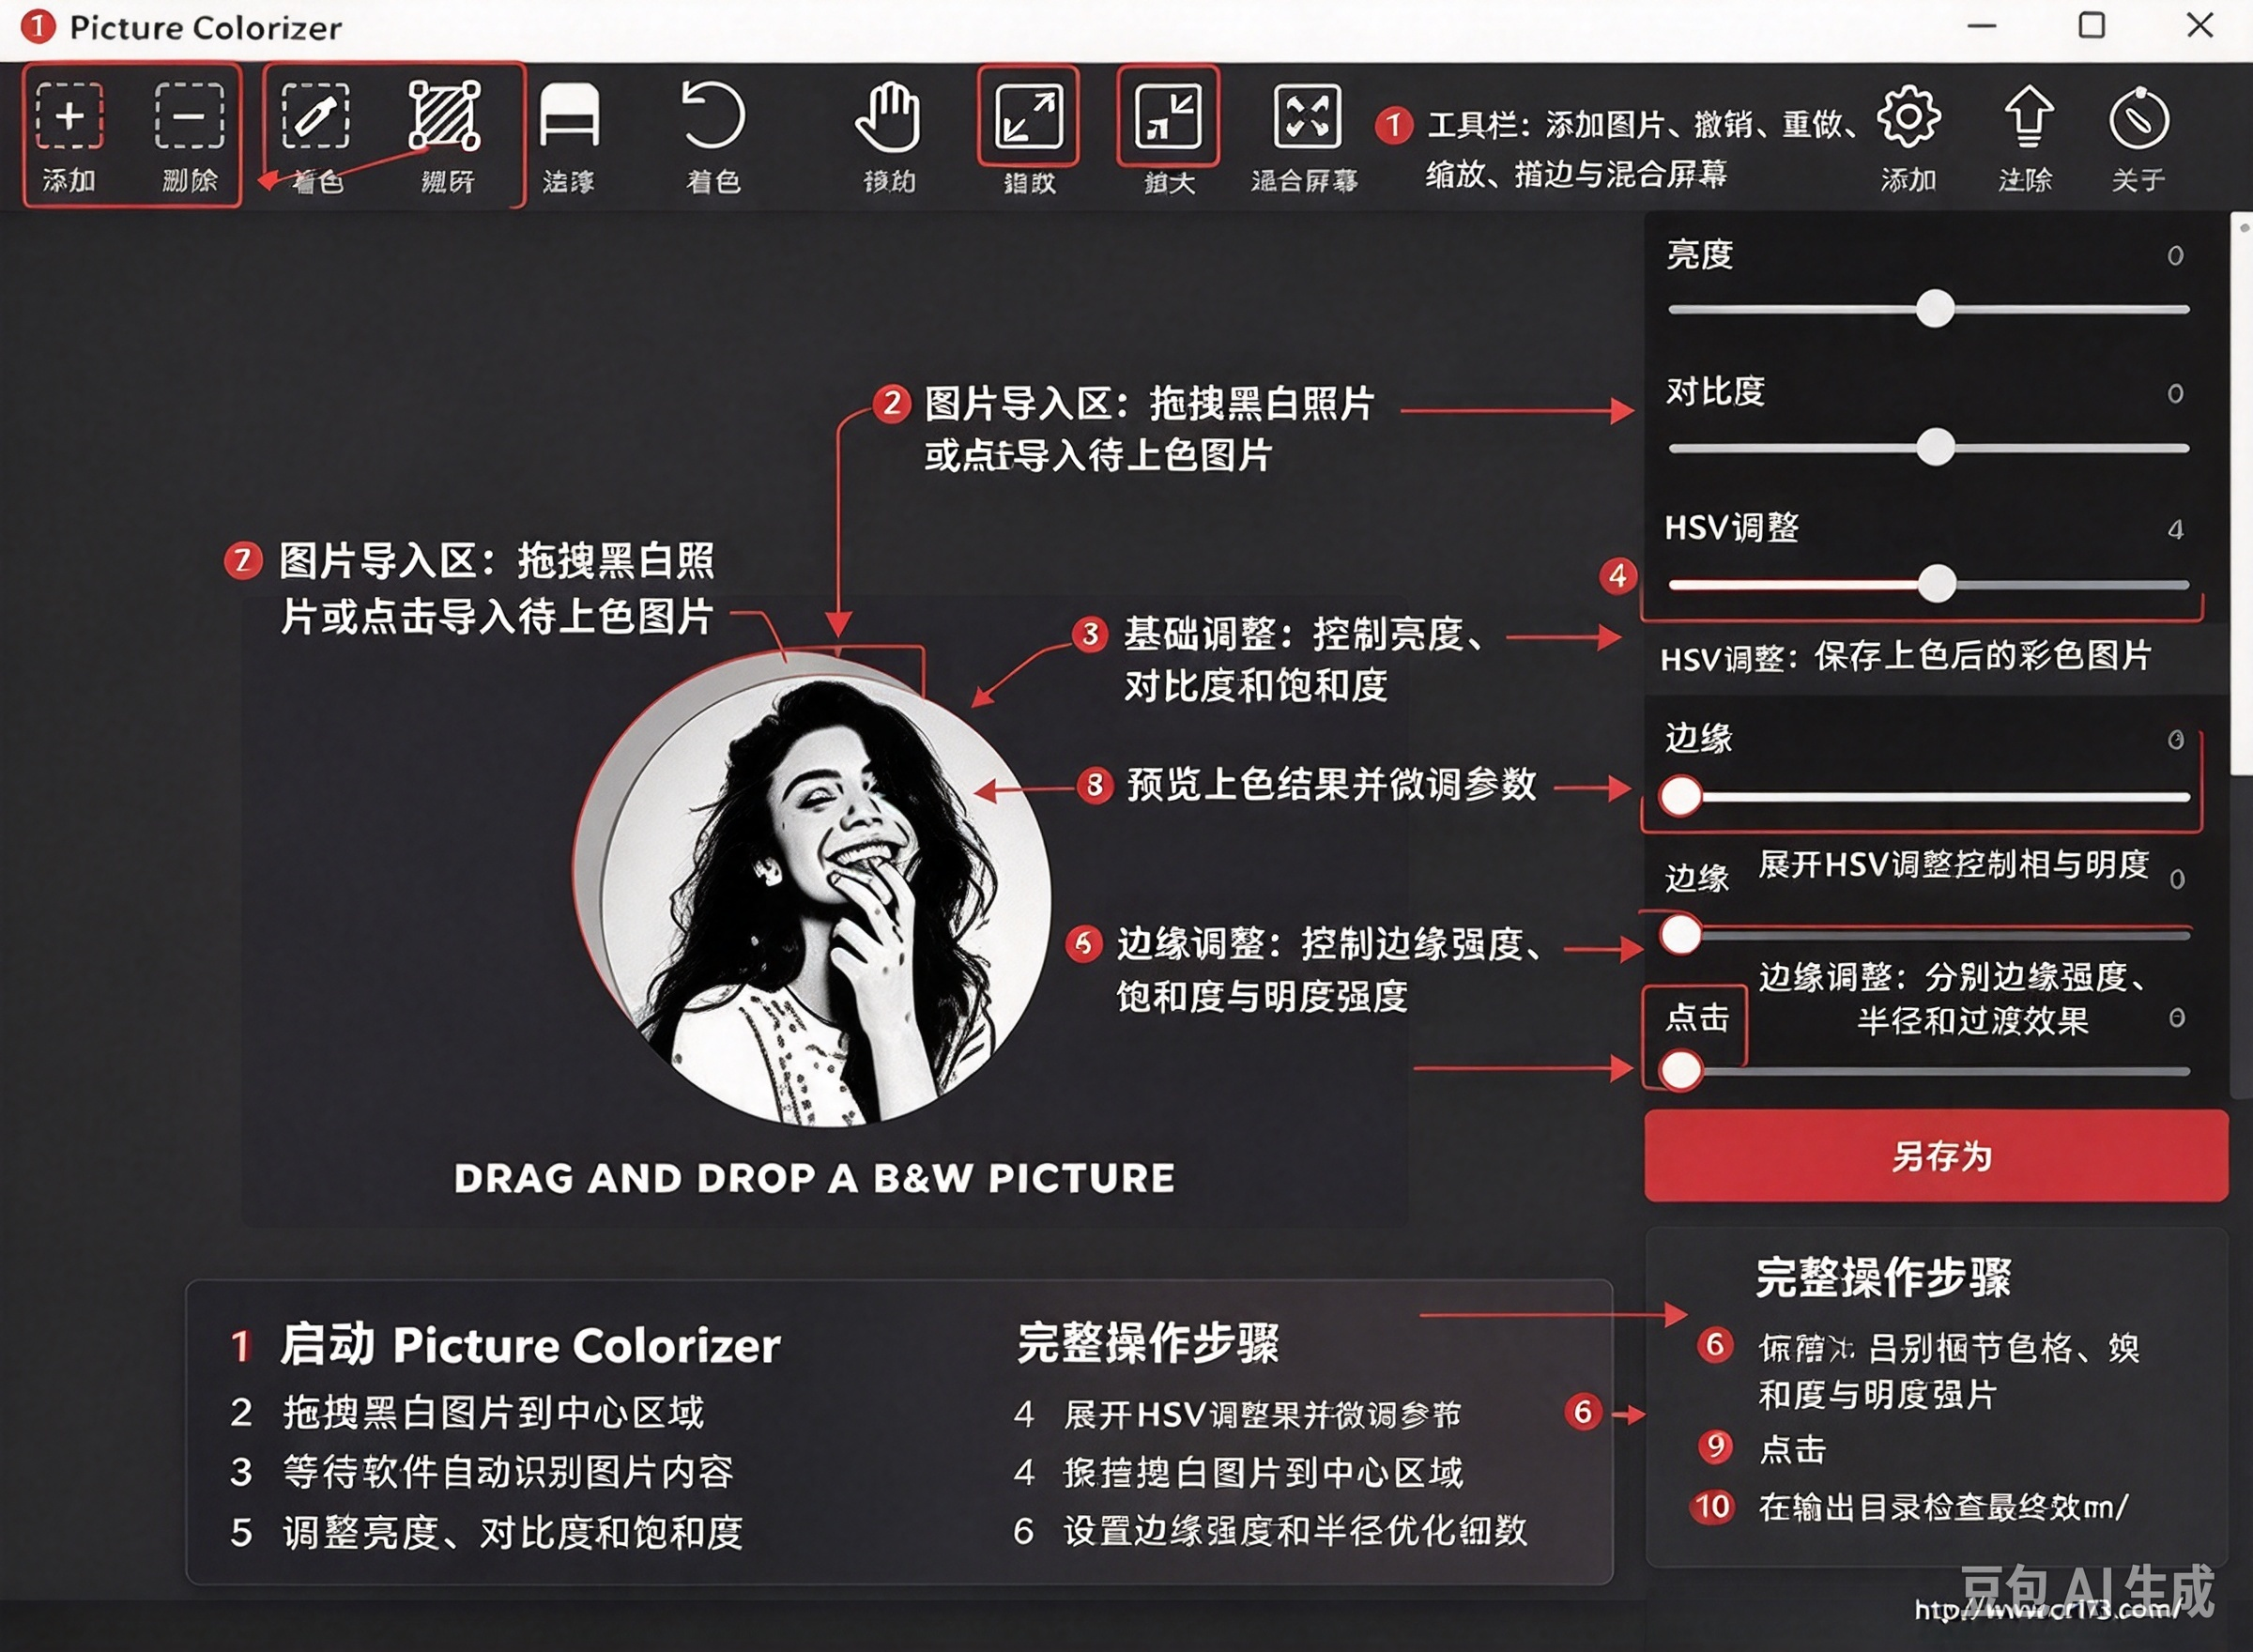Click the HSV调整：保存上色后的彩色图片 text row

coord(1906,657)
